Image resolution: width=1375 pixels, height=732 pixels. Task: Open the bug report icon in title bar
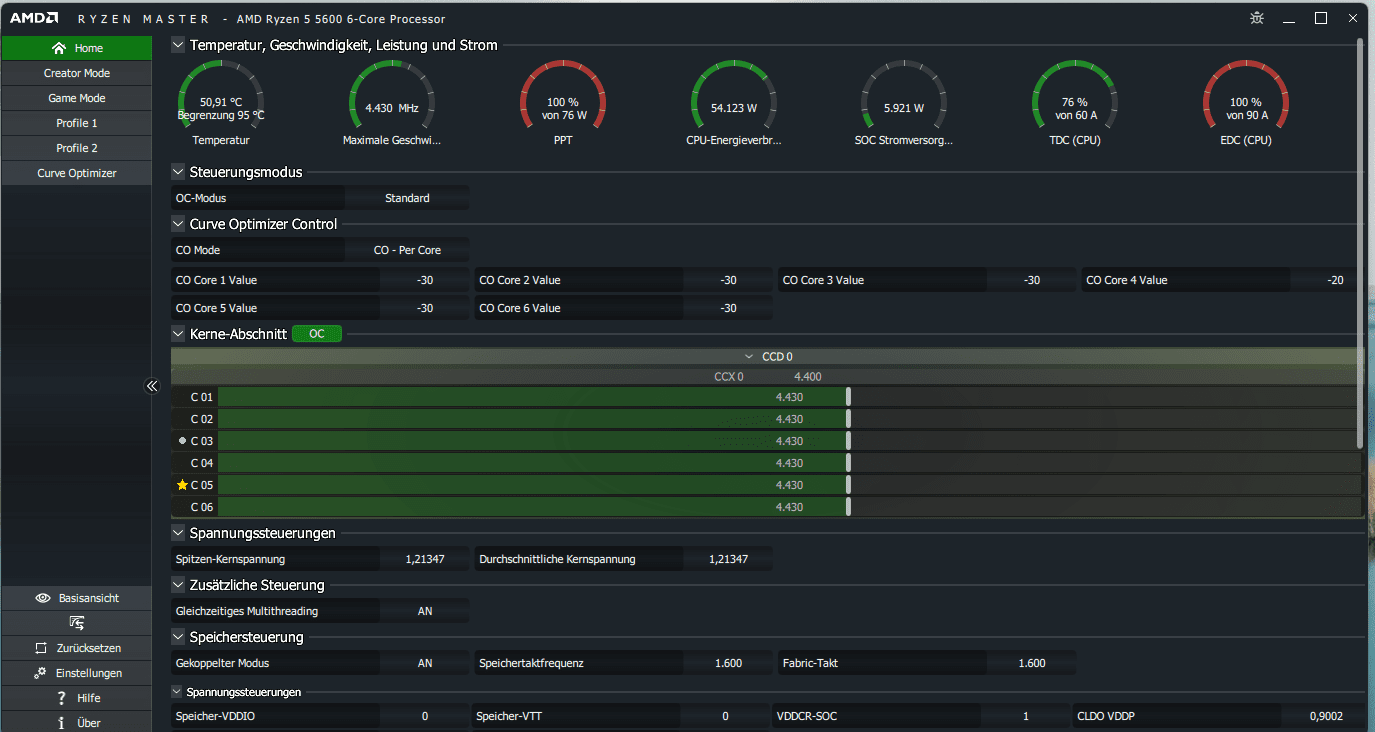(1257, 18)
